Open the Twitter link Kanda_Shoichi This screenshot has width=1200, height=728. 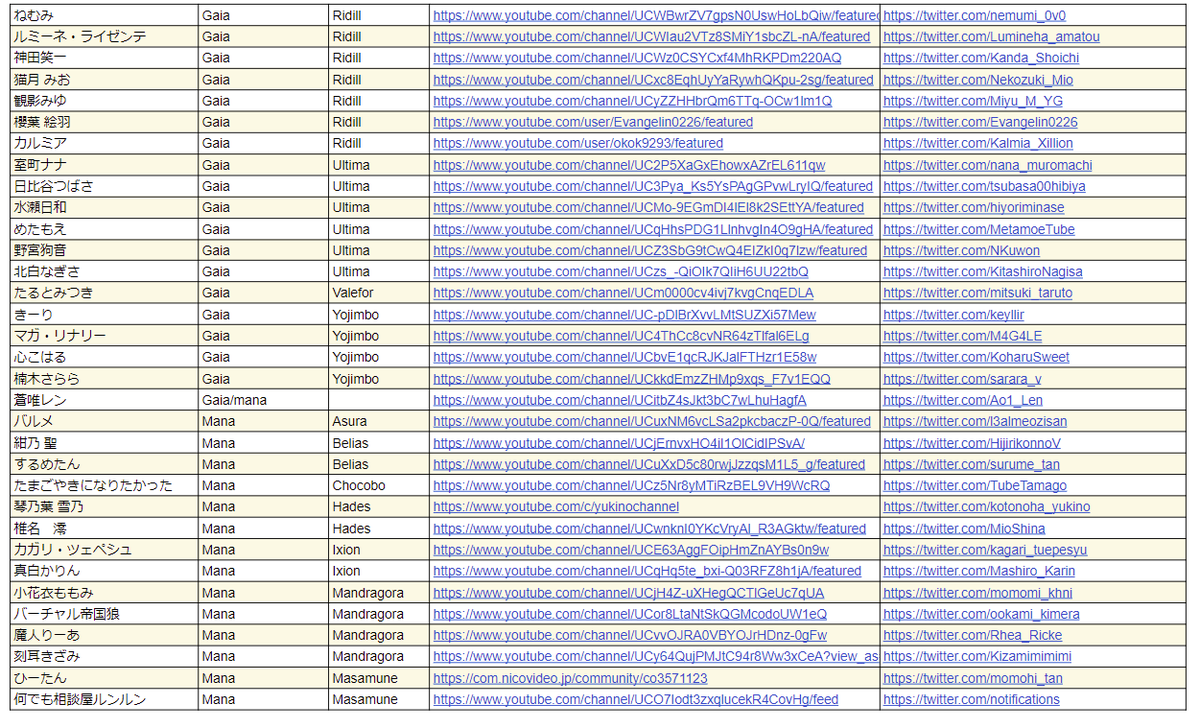pos(982,58)
